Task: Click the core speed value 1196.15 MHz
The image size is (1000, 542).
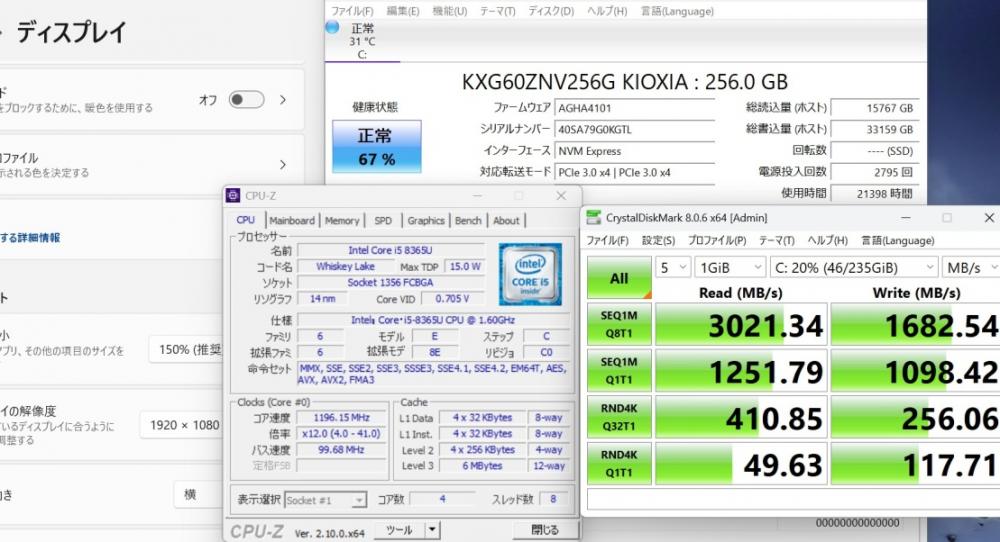Action: point(341,418)
